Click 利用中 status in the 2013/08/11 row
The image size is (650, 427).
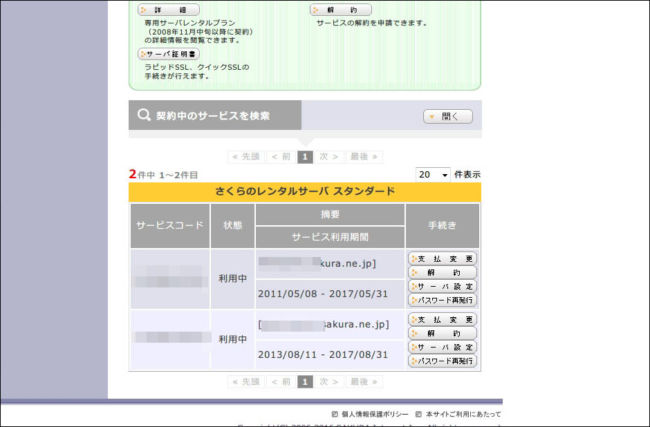(x=233, y=340)
